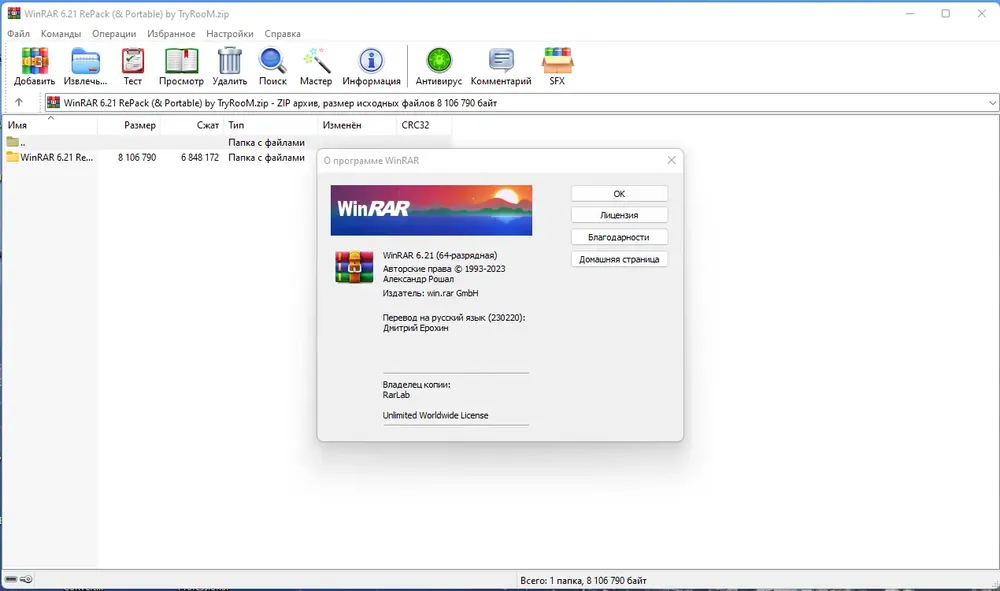The height and width of the screenshot is (591, 1000).
Task: Sort by Сжат column header
Action: (191, 125)
